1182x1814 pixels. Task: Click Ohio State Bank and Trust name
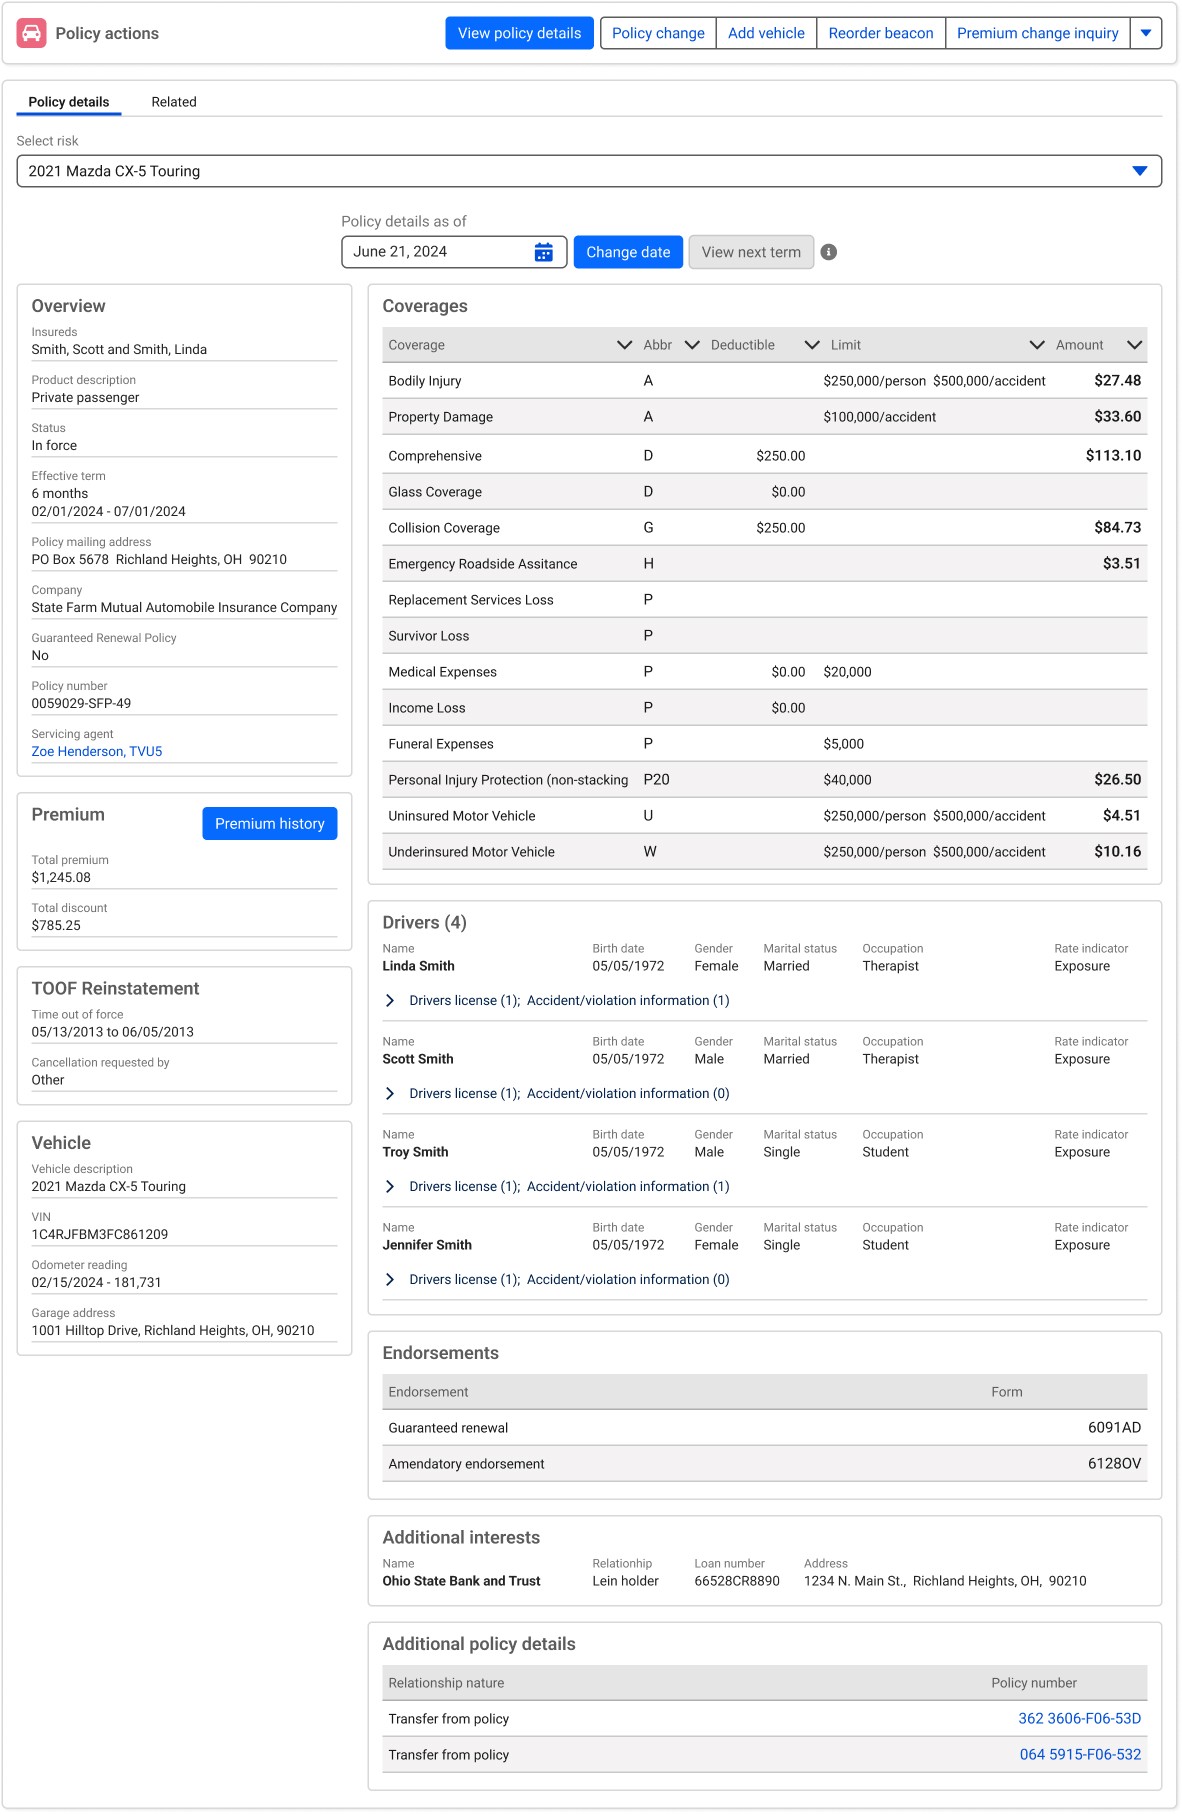(461, 1582)
